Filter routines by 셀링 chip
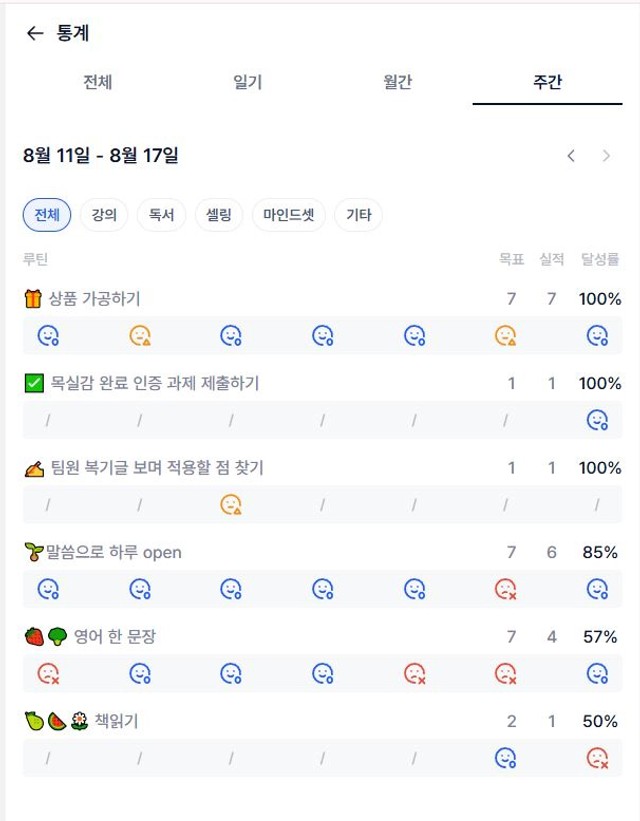 click(x=218, y=215)
